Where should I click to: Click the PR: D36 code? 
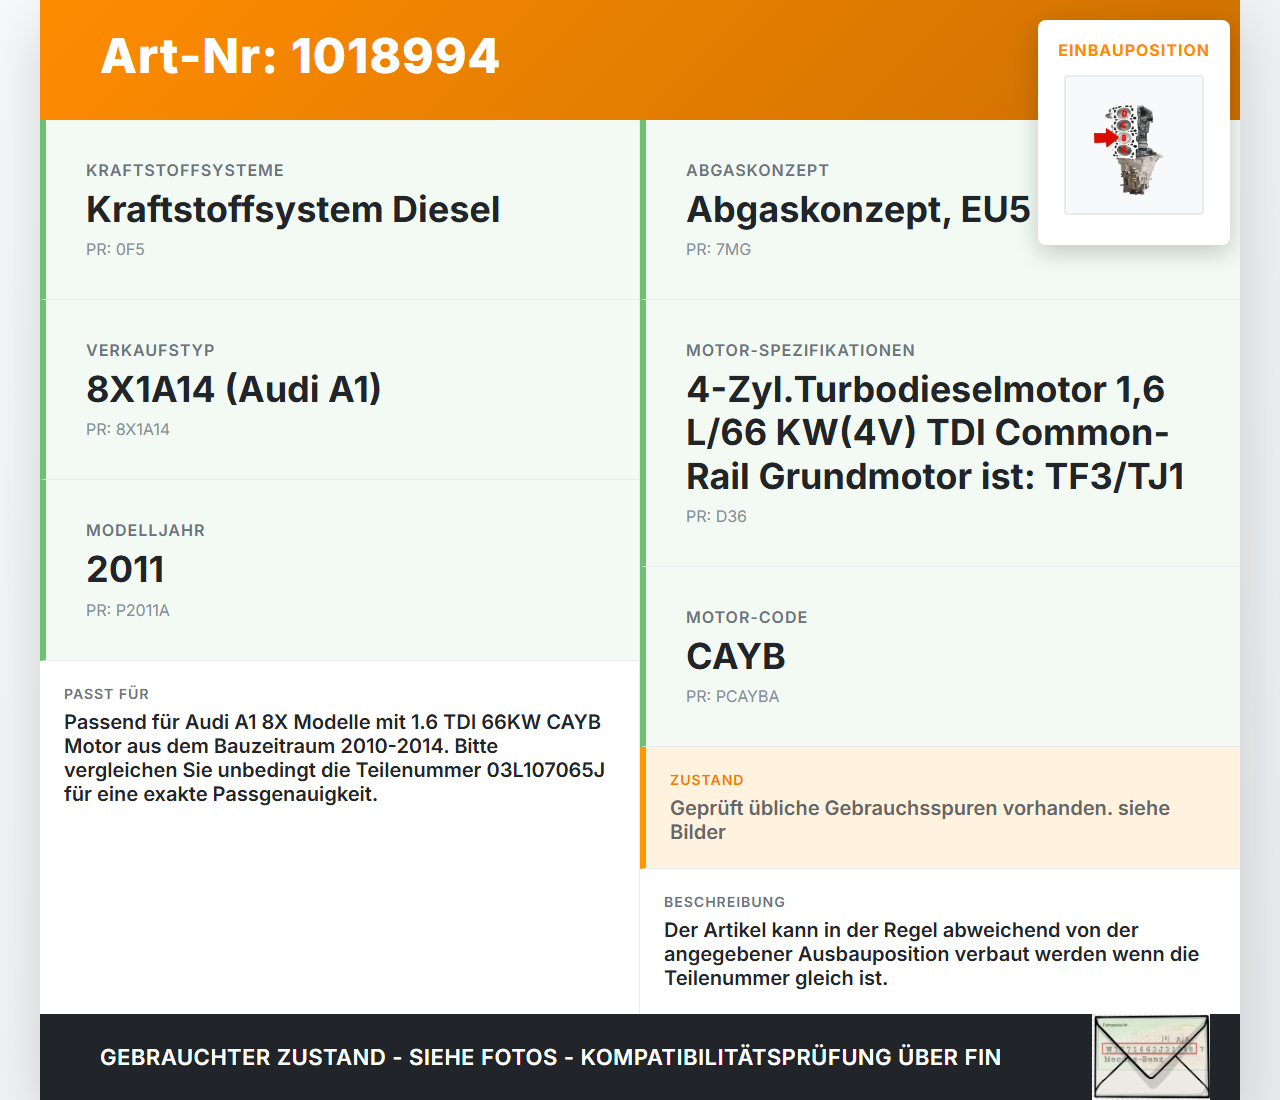716,516
